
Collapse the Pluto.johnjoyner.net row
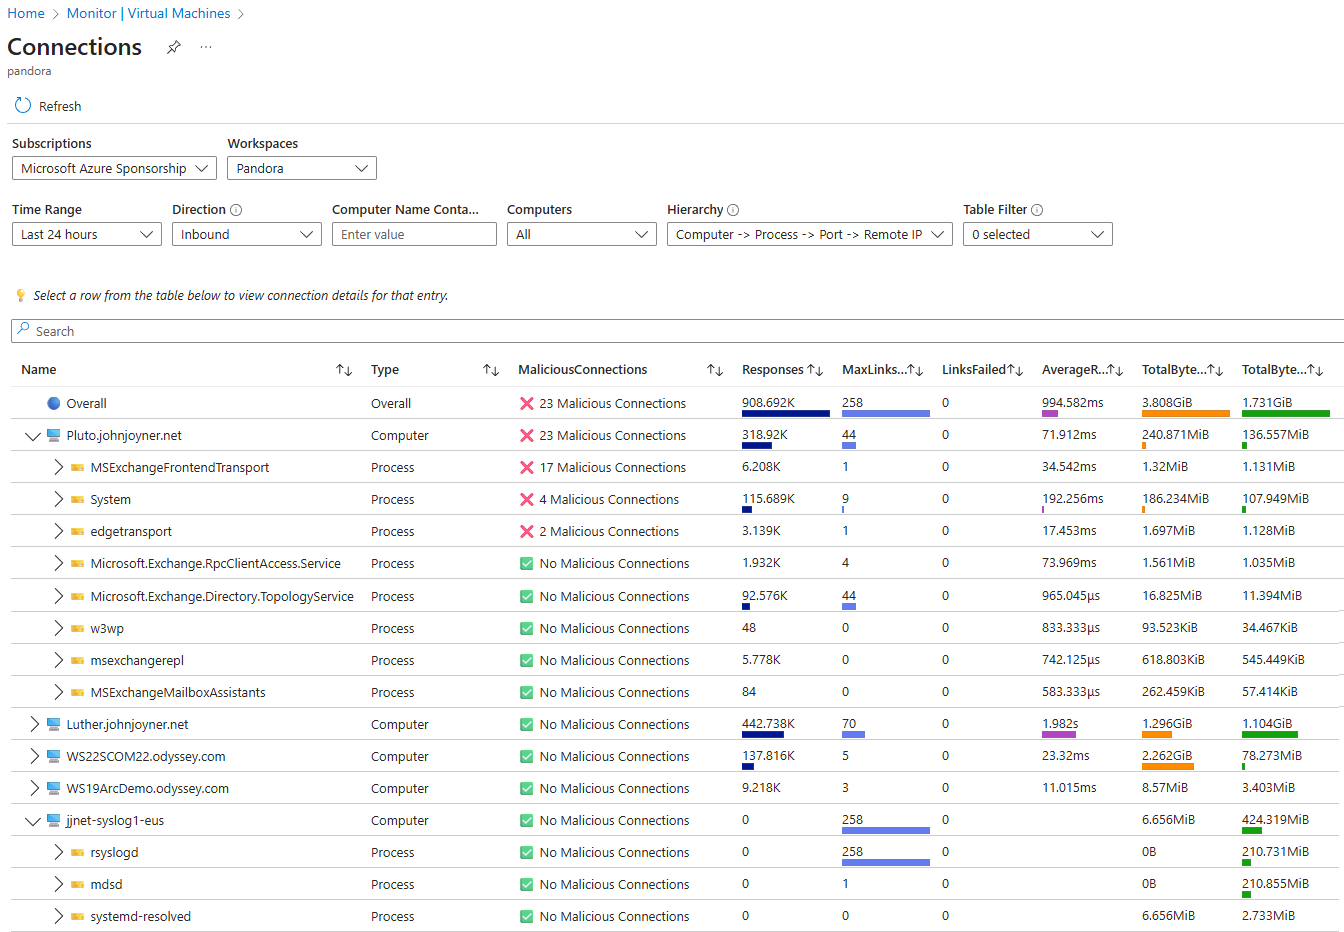coord(32,436)
